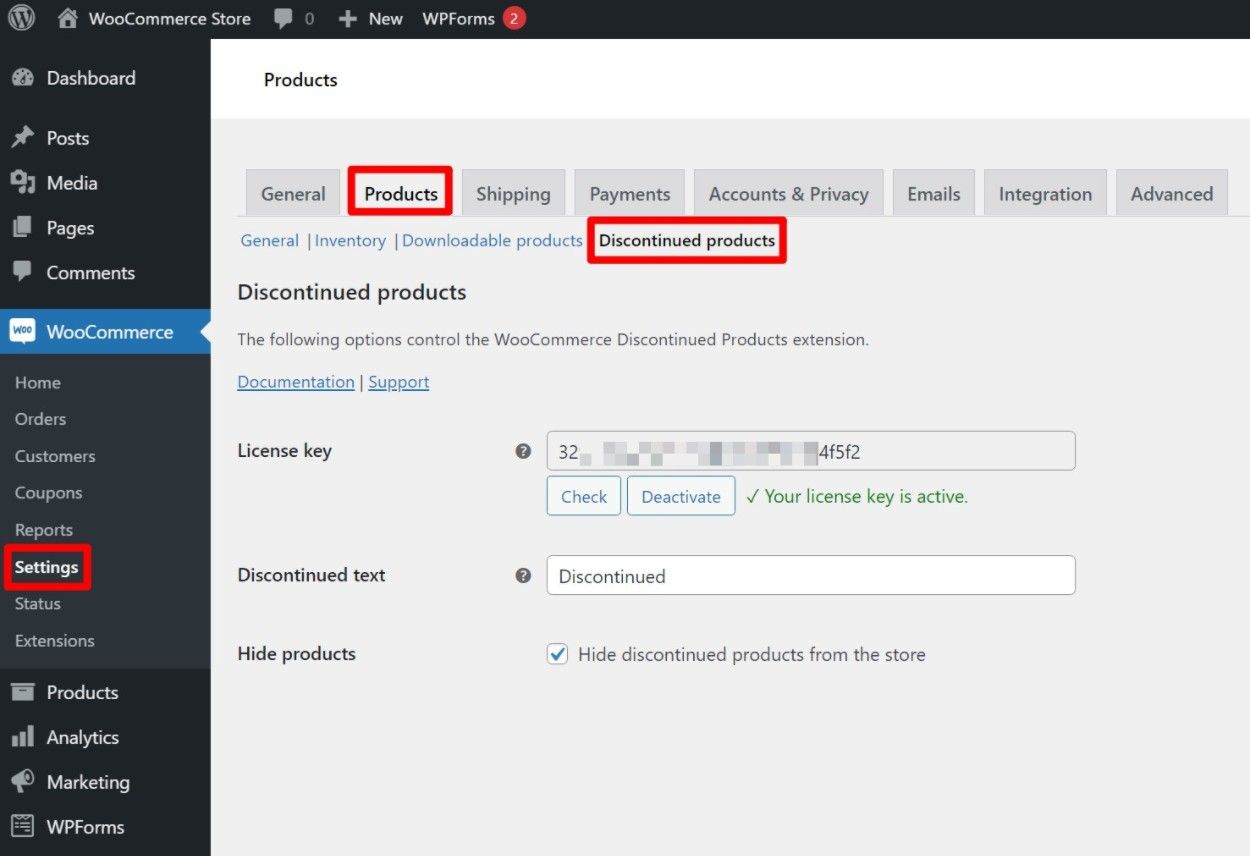Image resolution: width=1250 pixels, height=856 pixels.
Task: Go to Accounts & Privacy tab
Action: pos(788,194)
